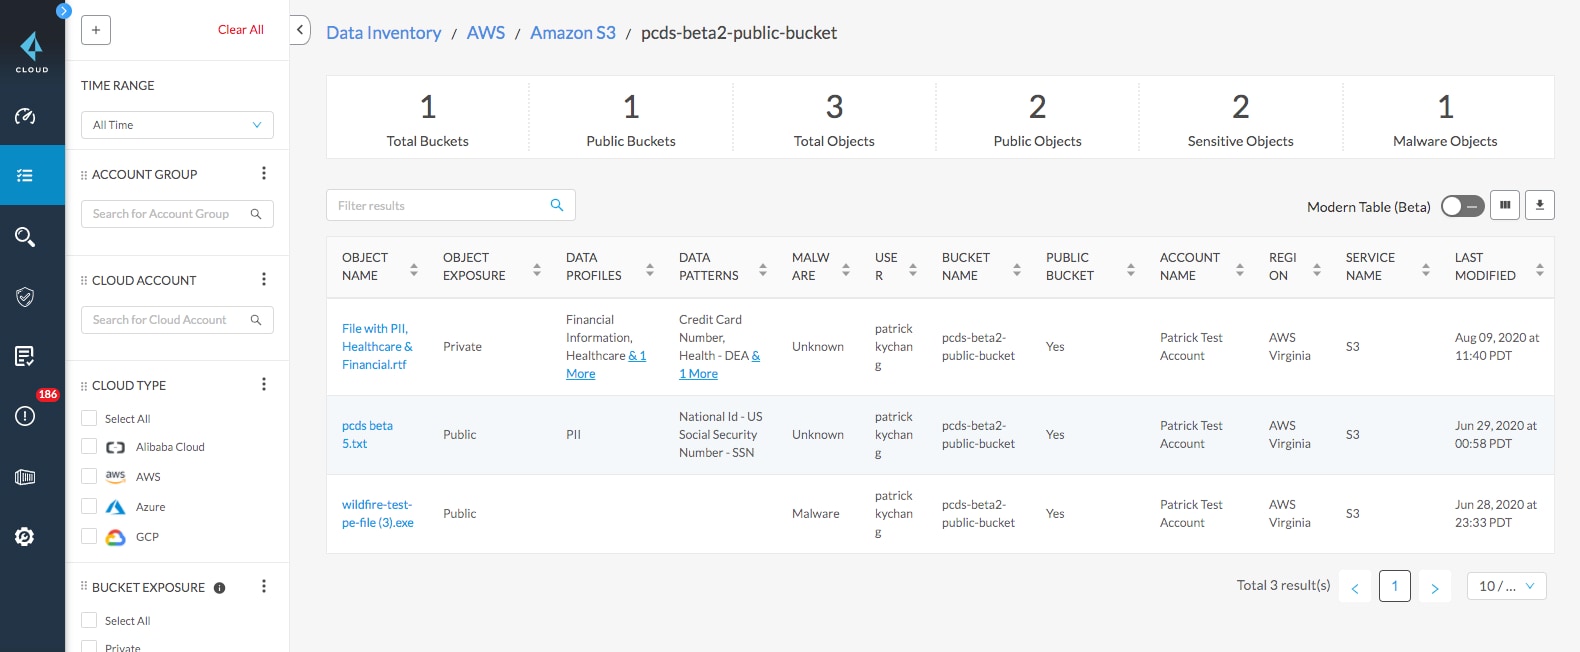Go to Data Inventory breadcrumb
This screenshot has height=652, width=1580.
click(x=383, y=33)
